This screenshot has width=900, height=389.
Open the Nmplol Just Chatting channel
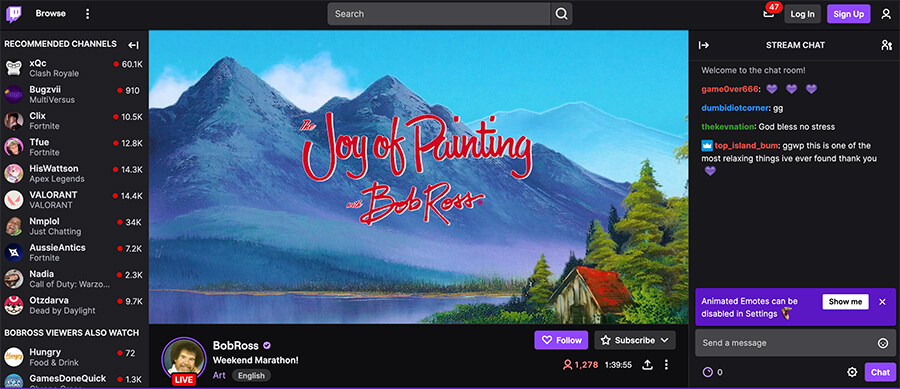click(74, 226)
